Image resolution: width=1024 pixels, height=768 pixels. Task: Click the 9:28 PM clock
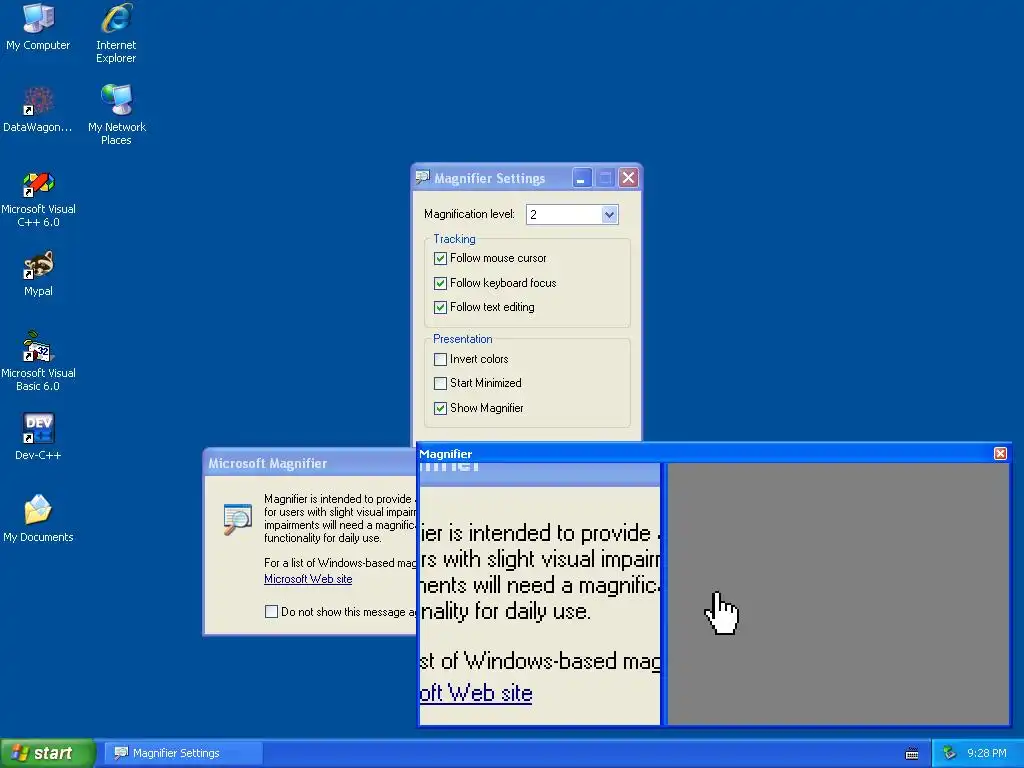tap(987, 753)
